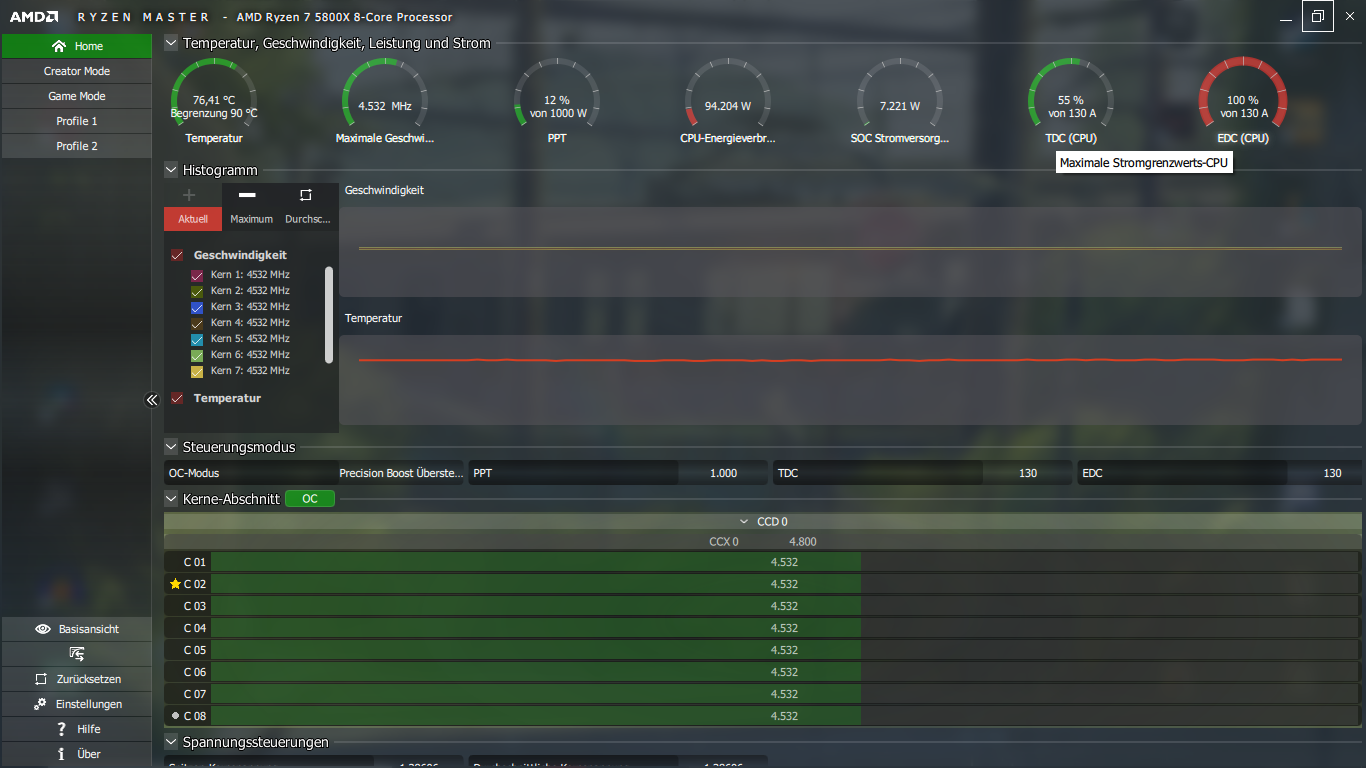Open the Über info entry
This screenshot has width=1366, height=768.
[76, 754]
